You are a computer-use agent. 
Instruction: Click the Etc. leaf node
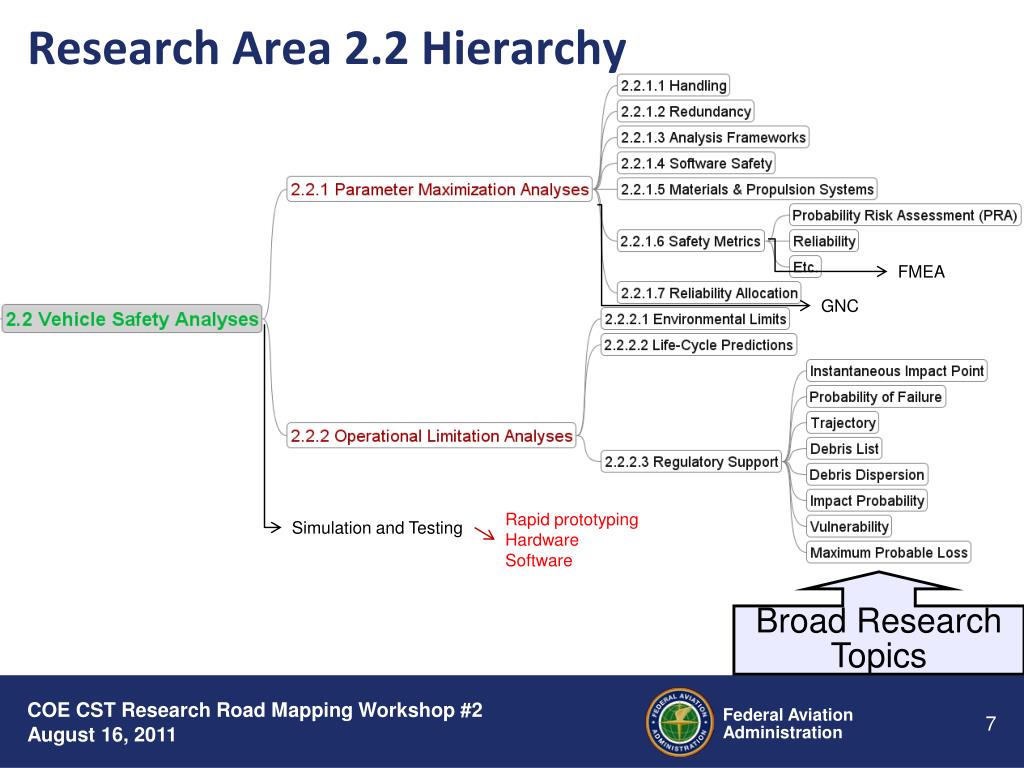tap(805, 266)
